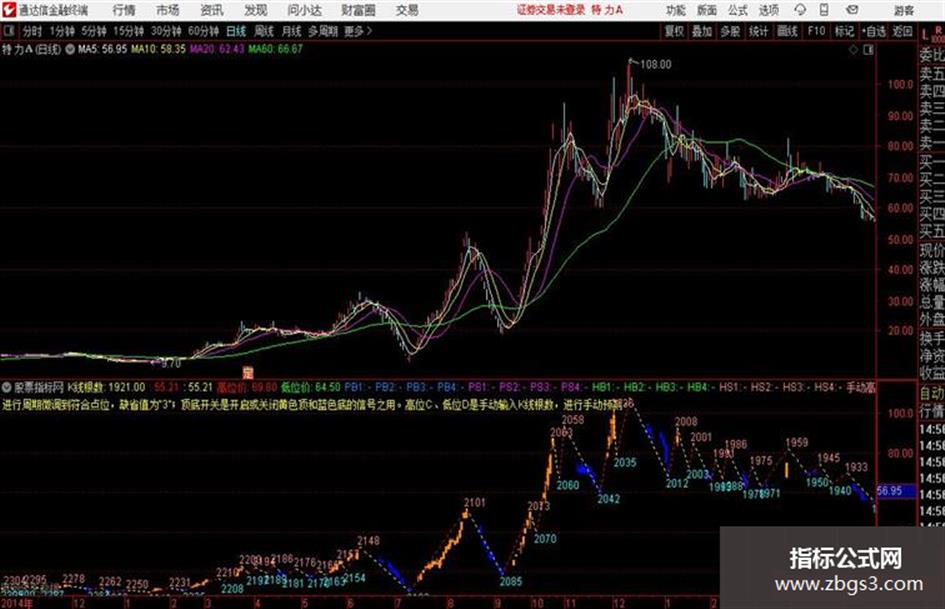Image resolution: width=945 pixels, height=609 pixels.
Task: Click the 108.00 peak price label
Action: coord(656,64)
